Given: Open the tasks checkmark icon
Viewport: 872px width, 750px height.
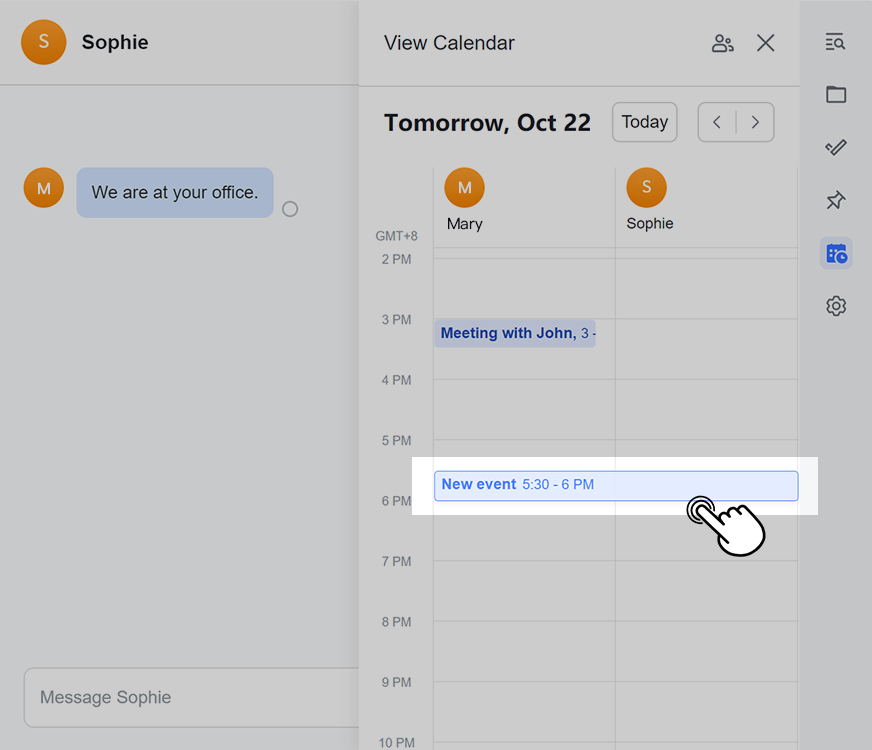Looking at the screenshot, I should click(836, 148).
